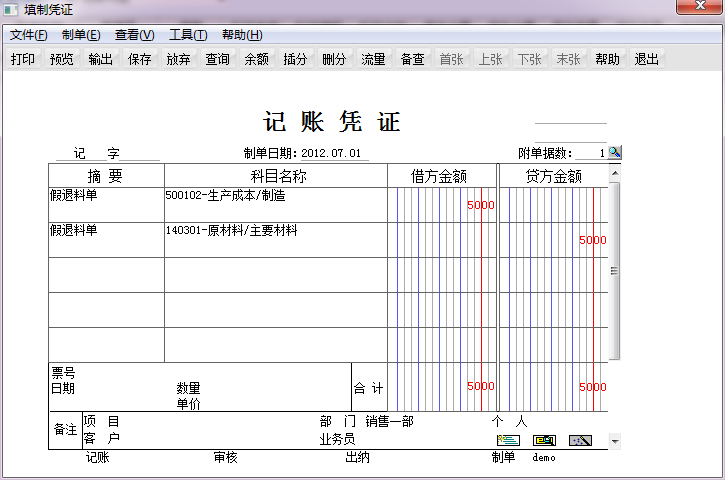Click 流量 in the toolbar
Image resolution: width=725 pixels, height=480 pixels.
pos(373,59)
